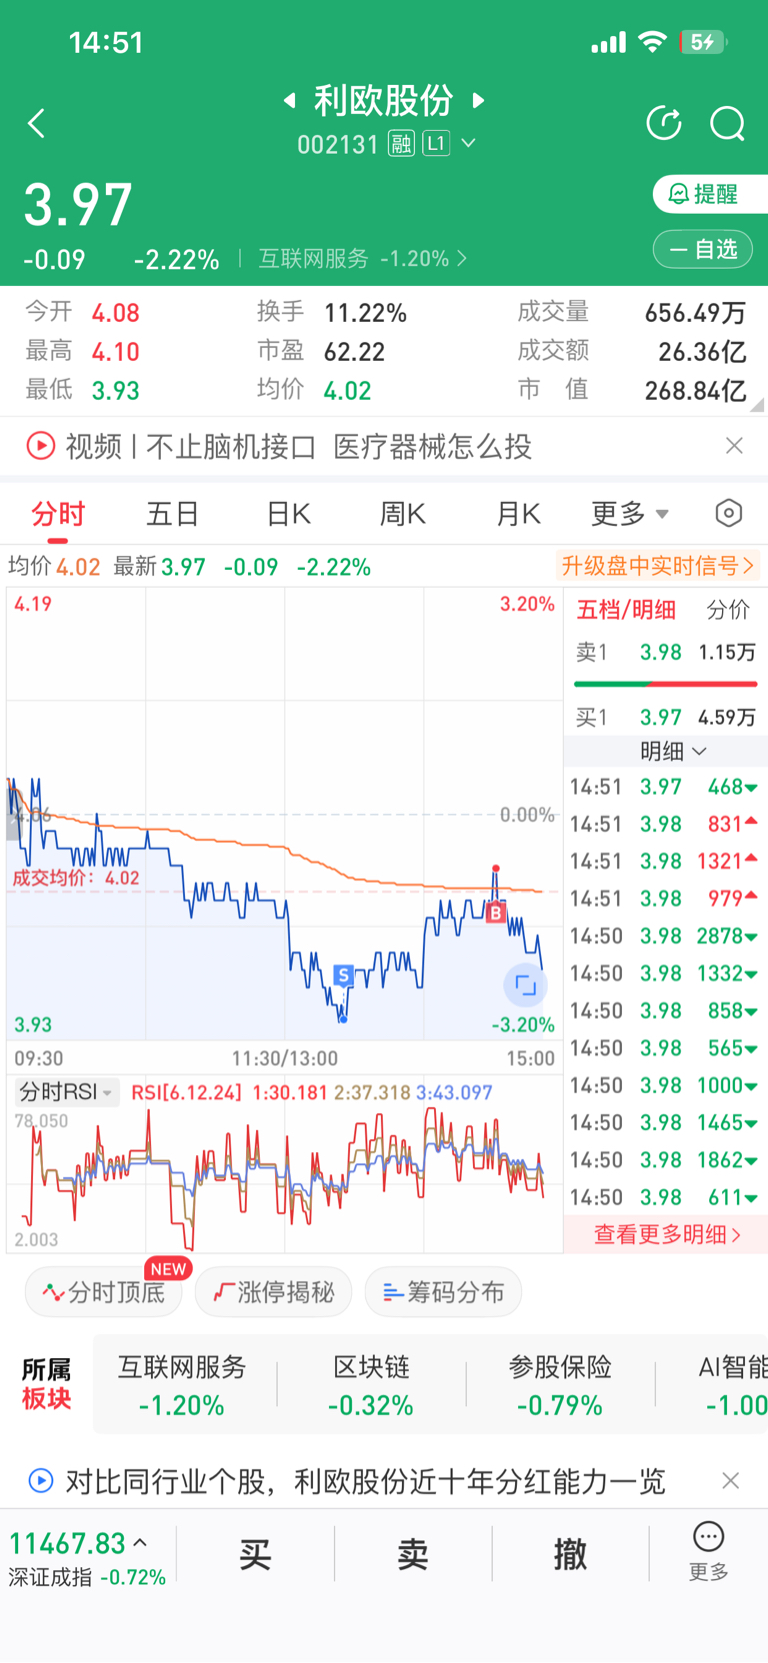The width and height of the screenshot is (768, 1663).
Task: Expand the 明细 dropdown
Action: pos(673,751)
